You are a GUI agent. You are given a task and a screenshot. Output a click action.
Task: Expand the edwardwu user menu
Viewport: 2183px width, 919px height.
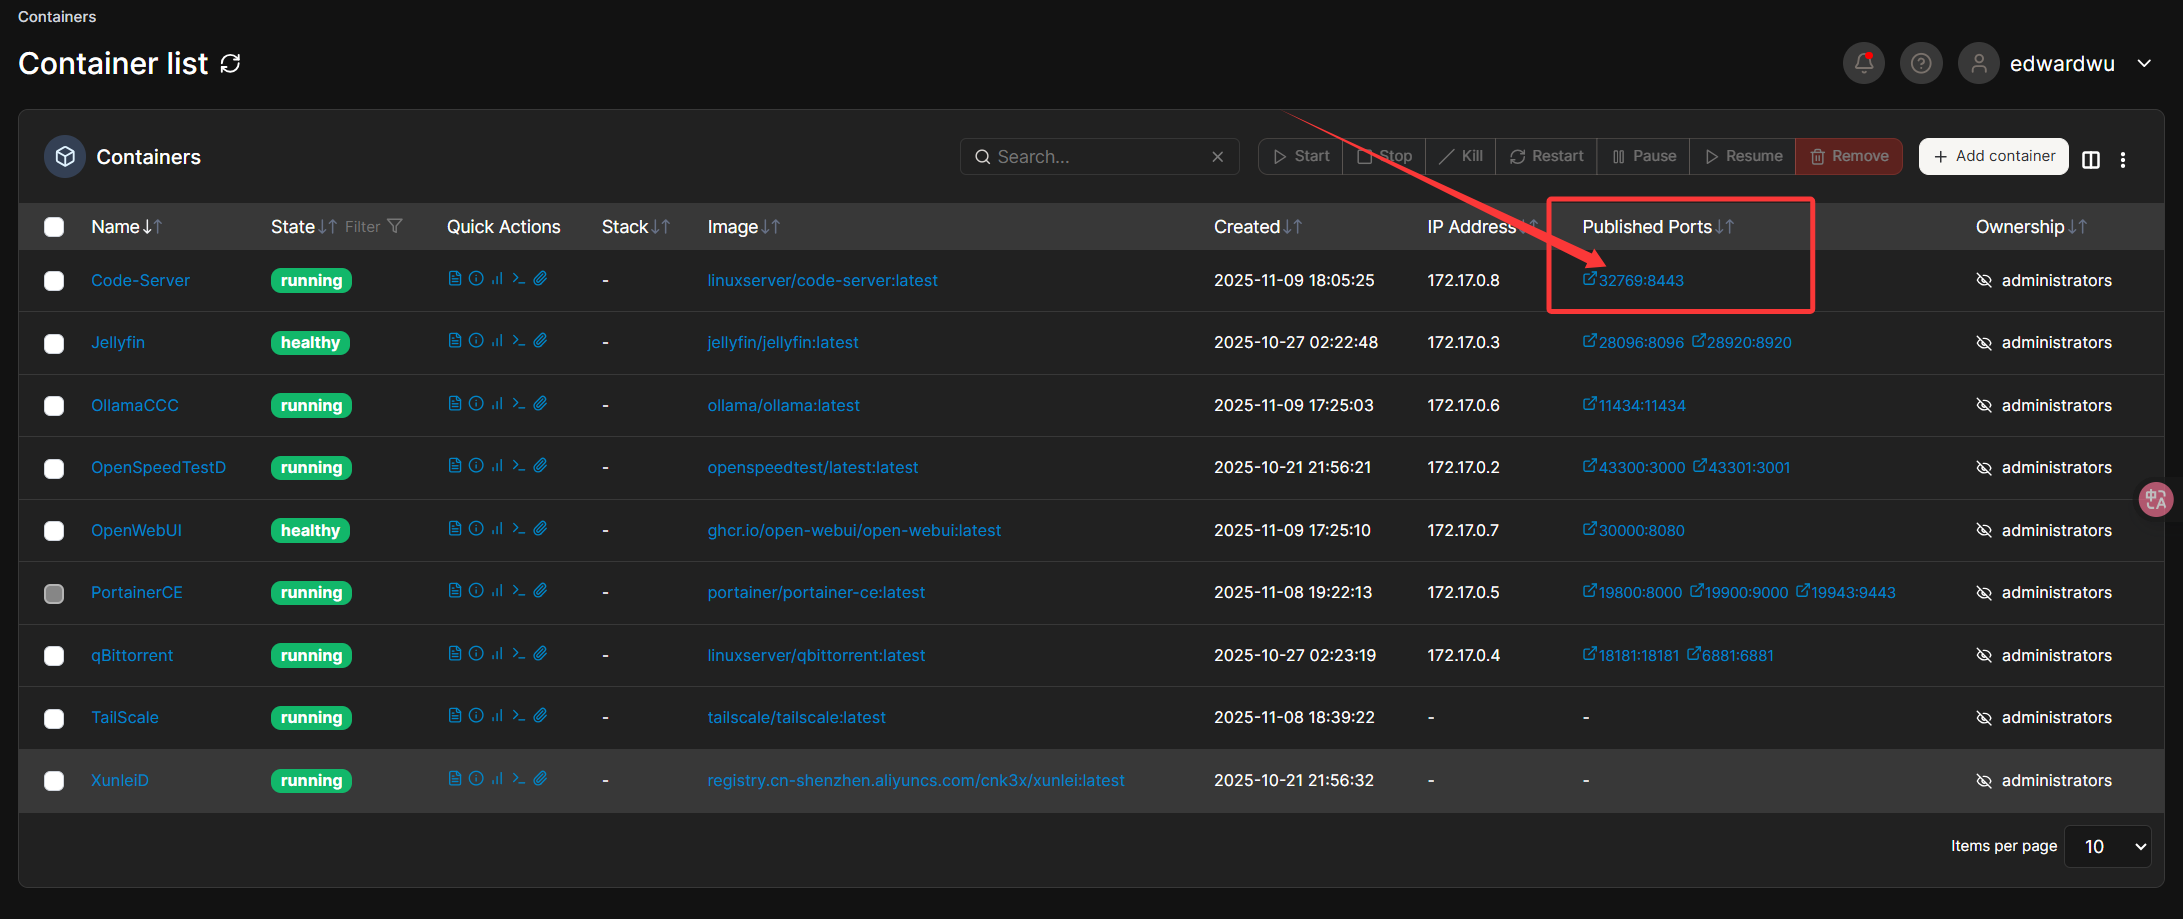pyautogui.click(x=2144, y=64)
